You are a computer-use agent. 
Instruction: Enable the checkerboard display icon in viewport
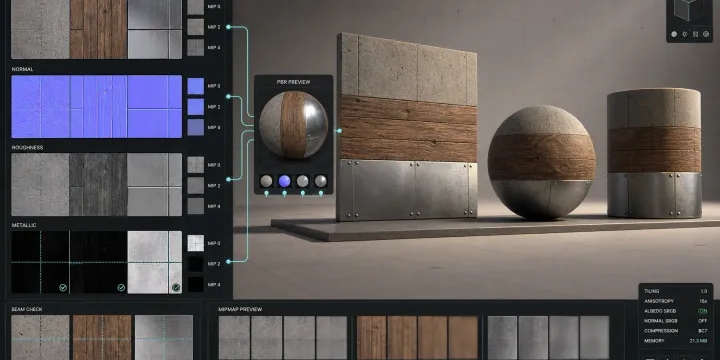(695, 34)
